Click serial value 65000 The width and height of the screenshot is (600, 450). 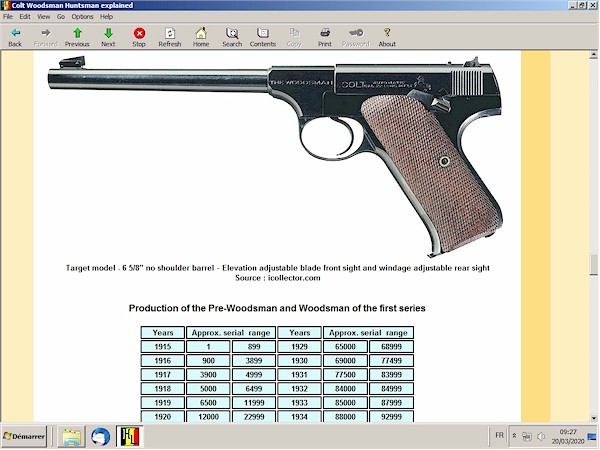pos(345,347)
